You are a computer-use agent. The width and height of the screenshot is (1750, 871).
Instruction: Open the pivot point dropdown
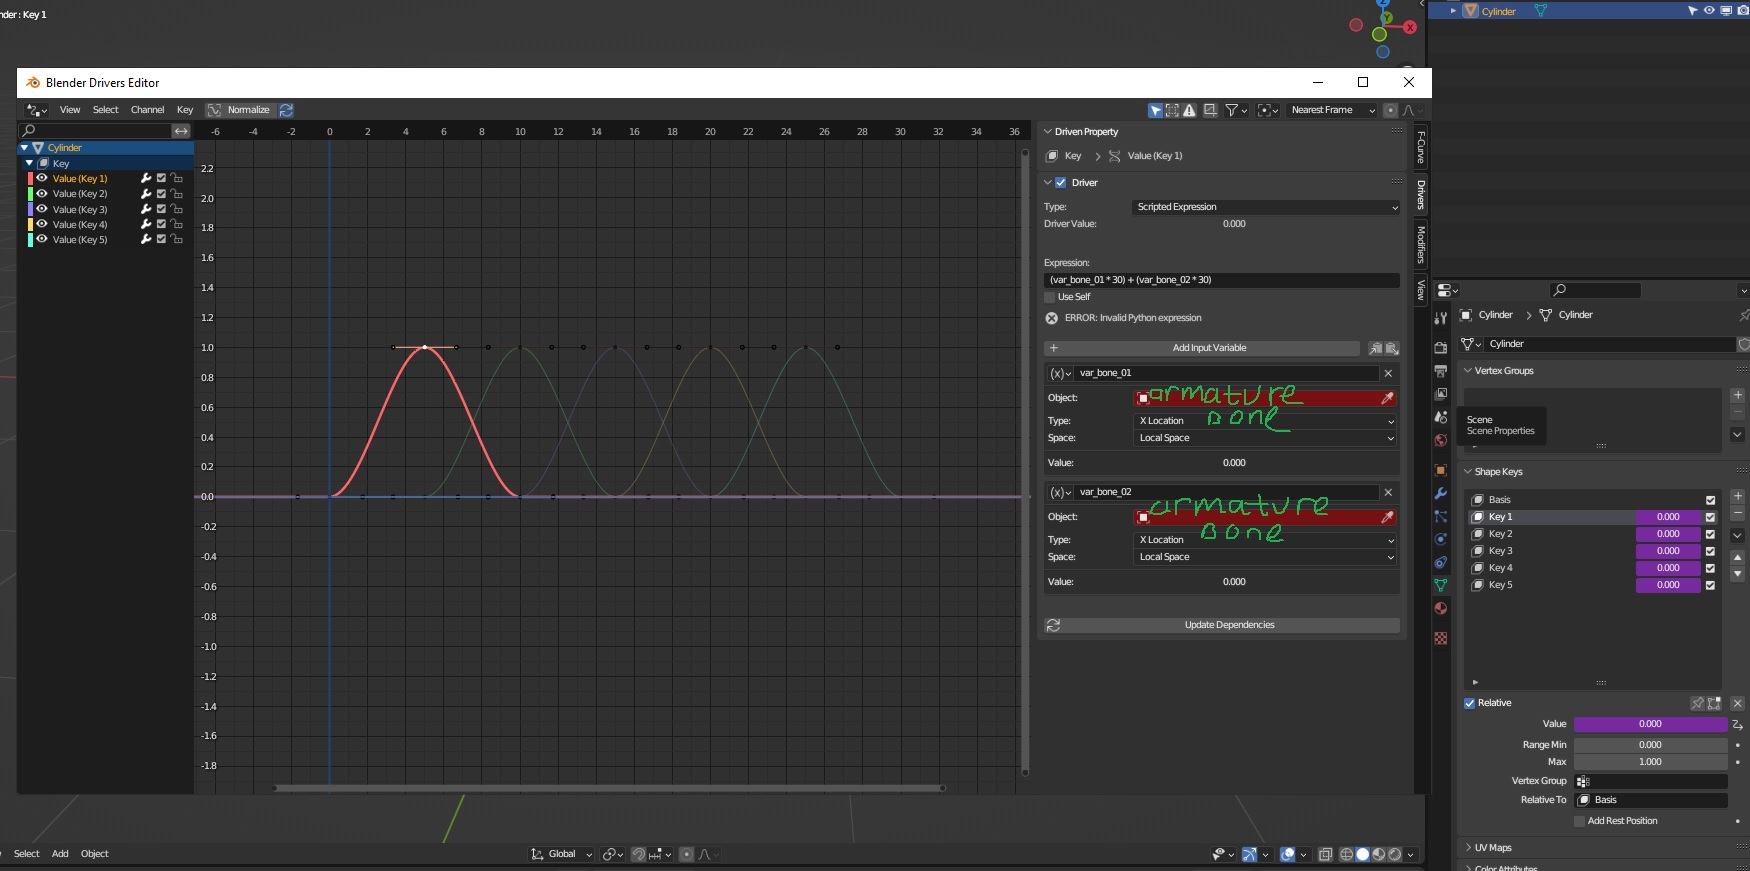[1268, 110]
